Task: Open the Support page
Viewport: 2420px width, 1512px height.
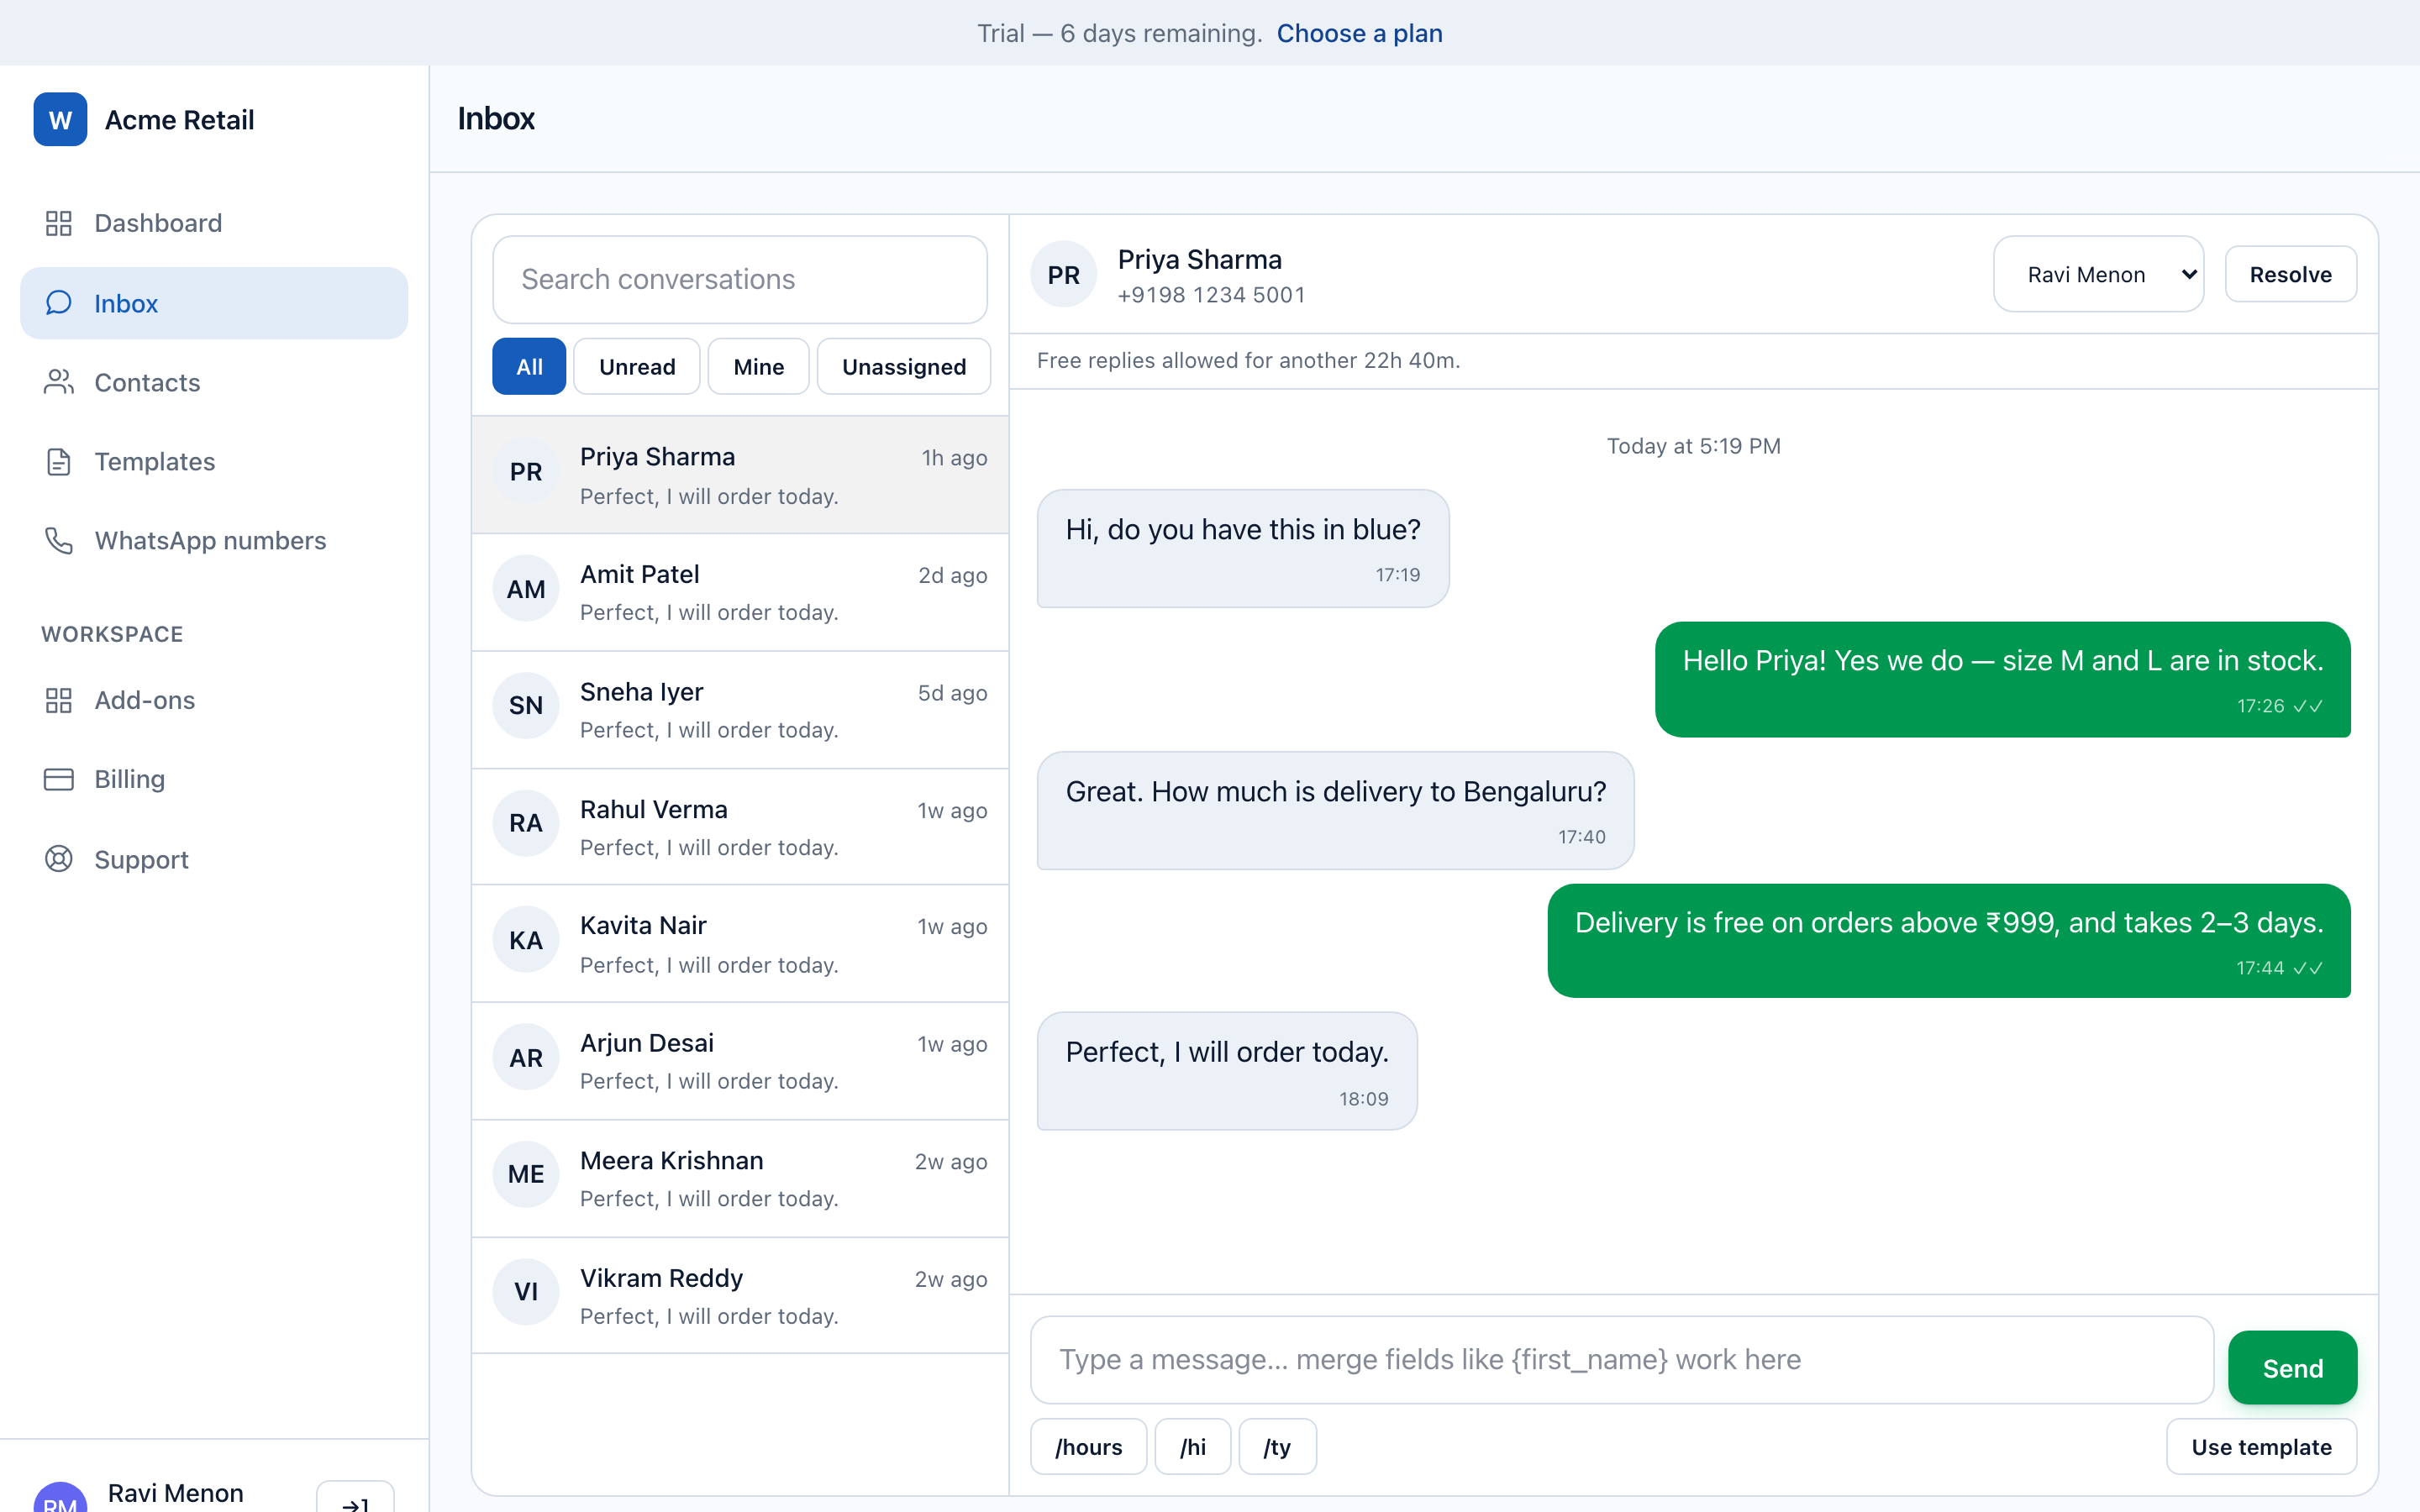Action: tap(214, 859)
